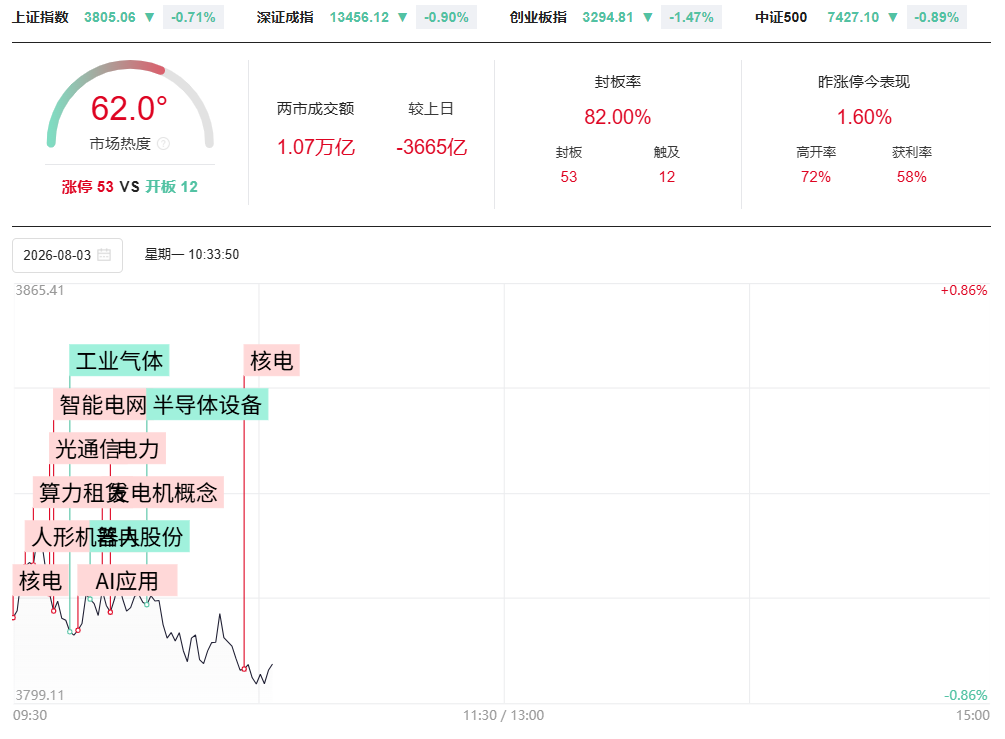1005x739 pixels.
Task: Select the 半导体设备 sector label
Action: (207, 404)
